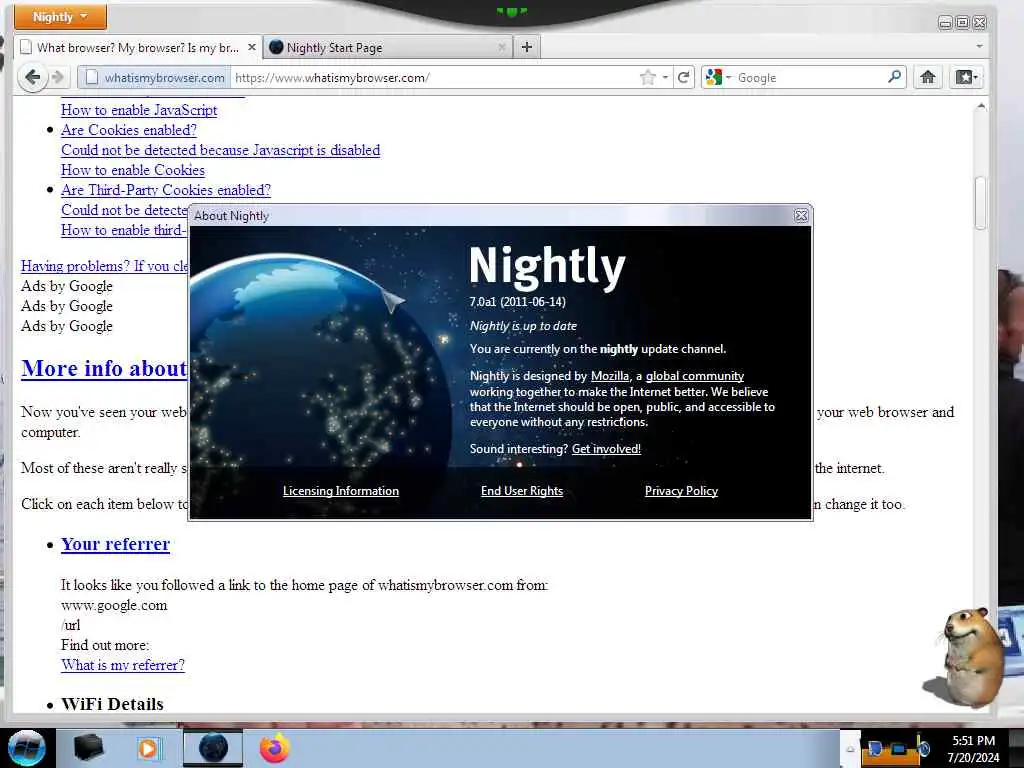Reload the current page
1024x768 pixels.
[x=684, y=78]
